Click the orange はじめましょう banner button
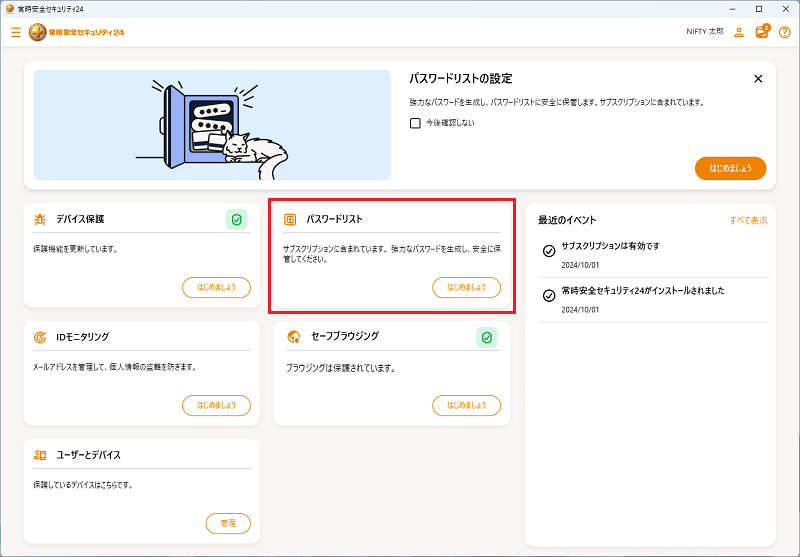 [730, 168]
